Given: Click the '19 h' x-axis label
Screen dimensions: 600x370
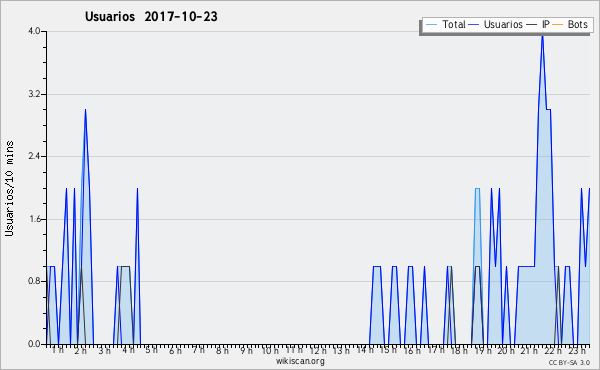Looking at the screenshot, I should [483, 350].
